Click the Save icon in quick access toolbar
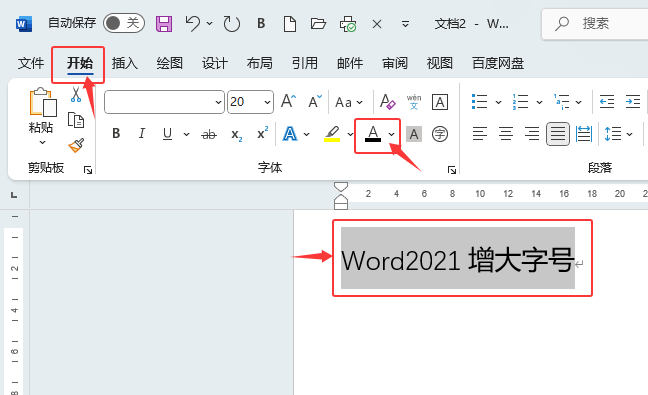Screen dimensions: 648x395 [x=164, y=24]
